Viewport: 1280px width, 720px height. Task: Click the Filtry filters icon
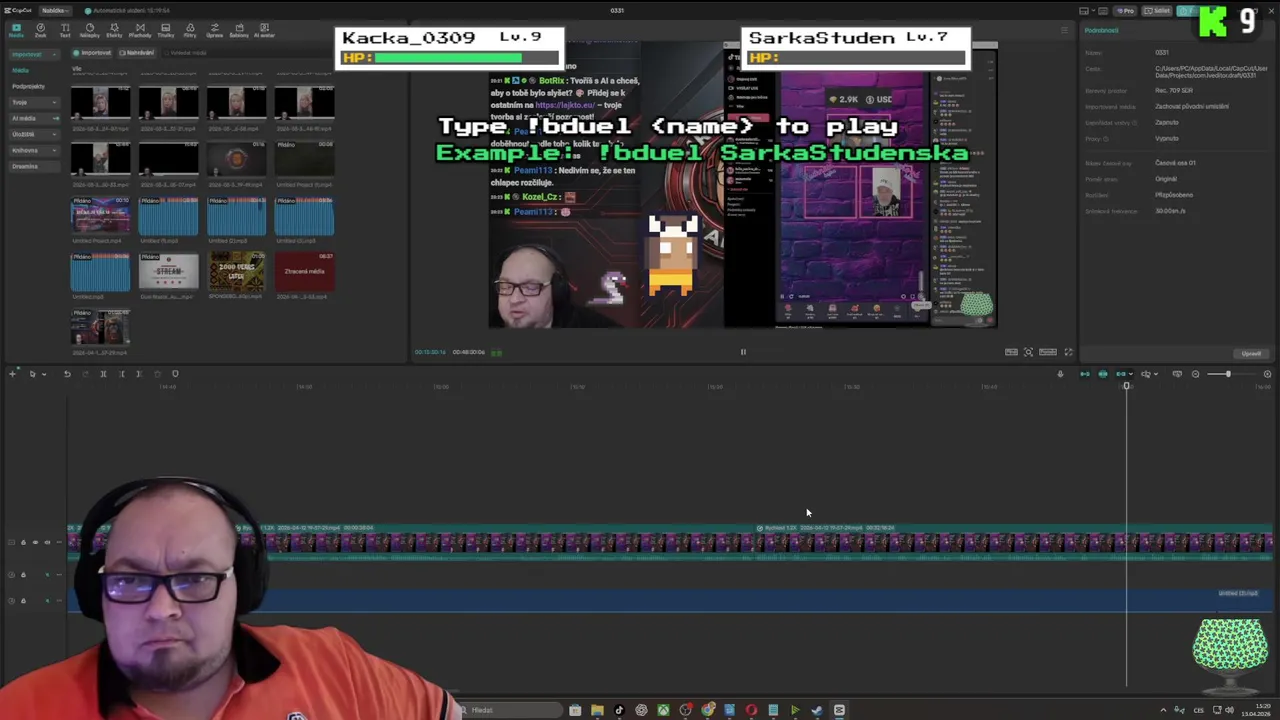[x=190, y=30]
